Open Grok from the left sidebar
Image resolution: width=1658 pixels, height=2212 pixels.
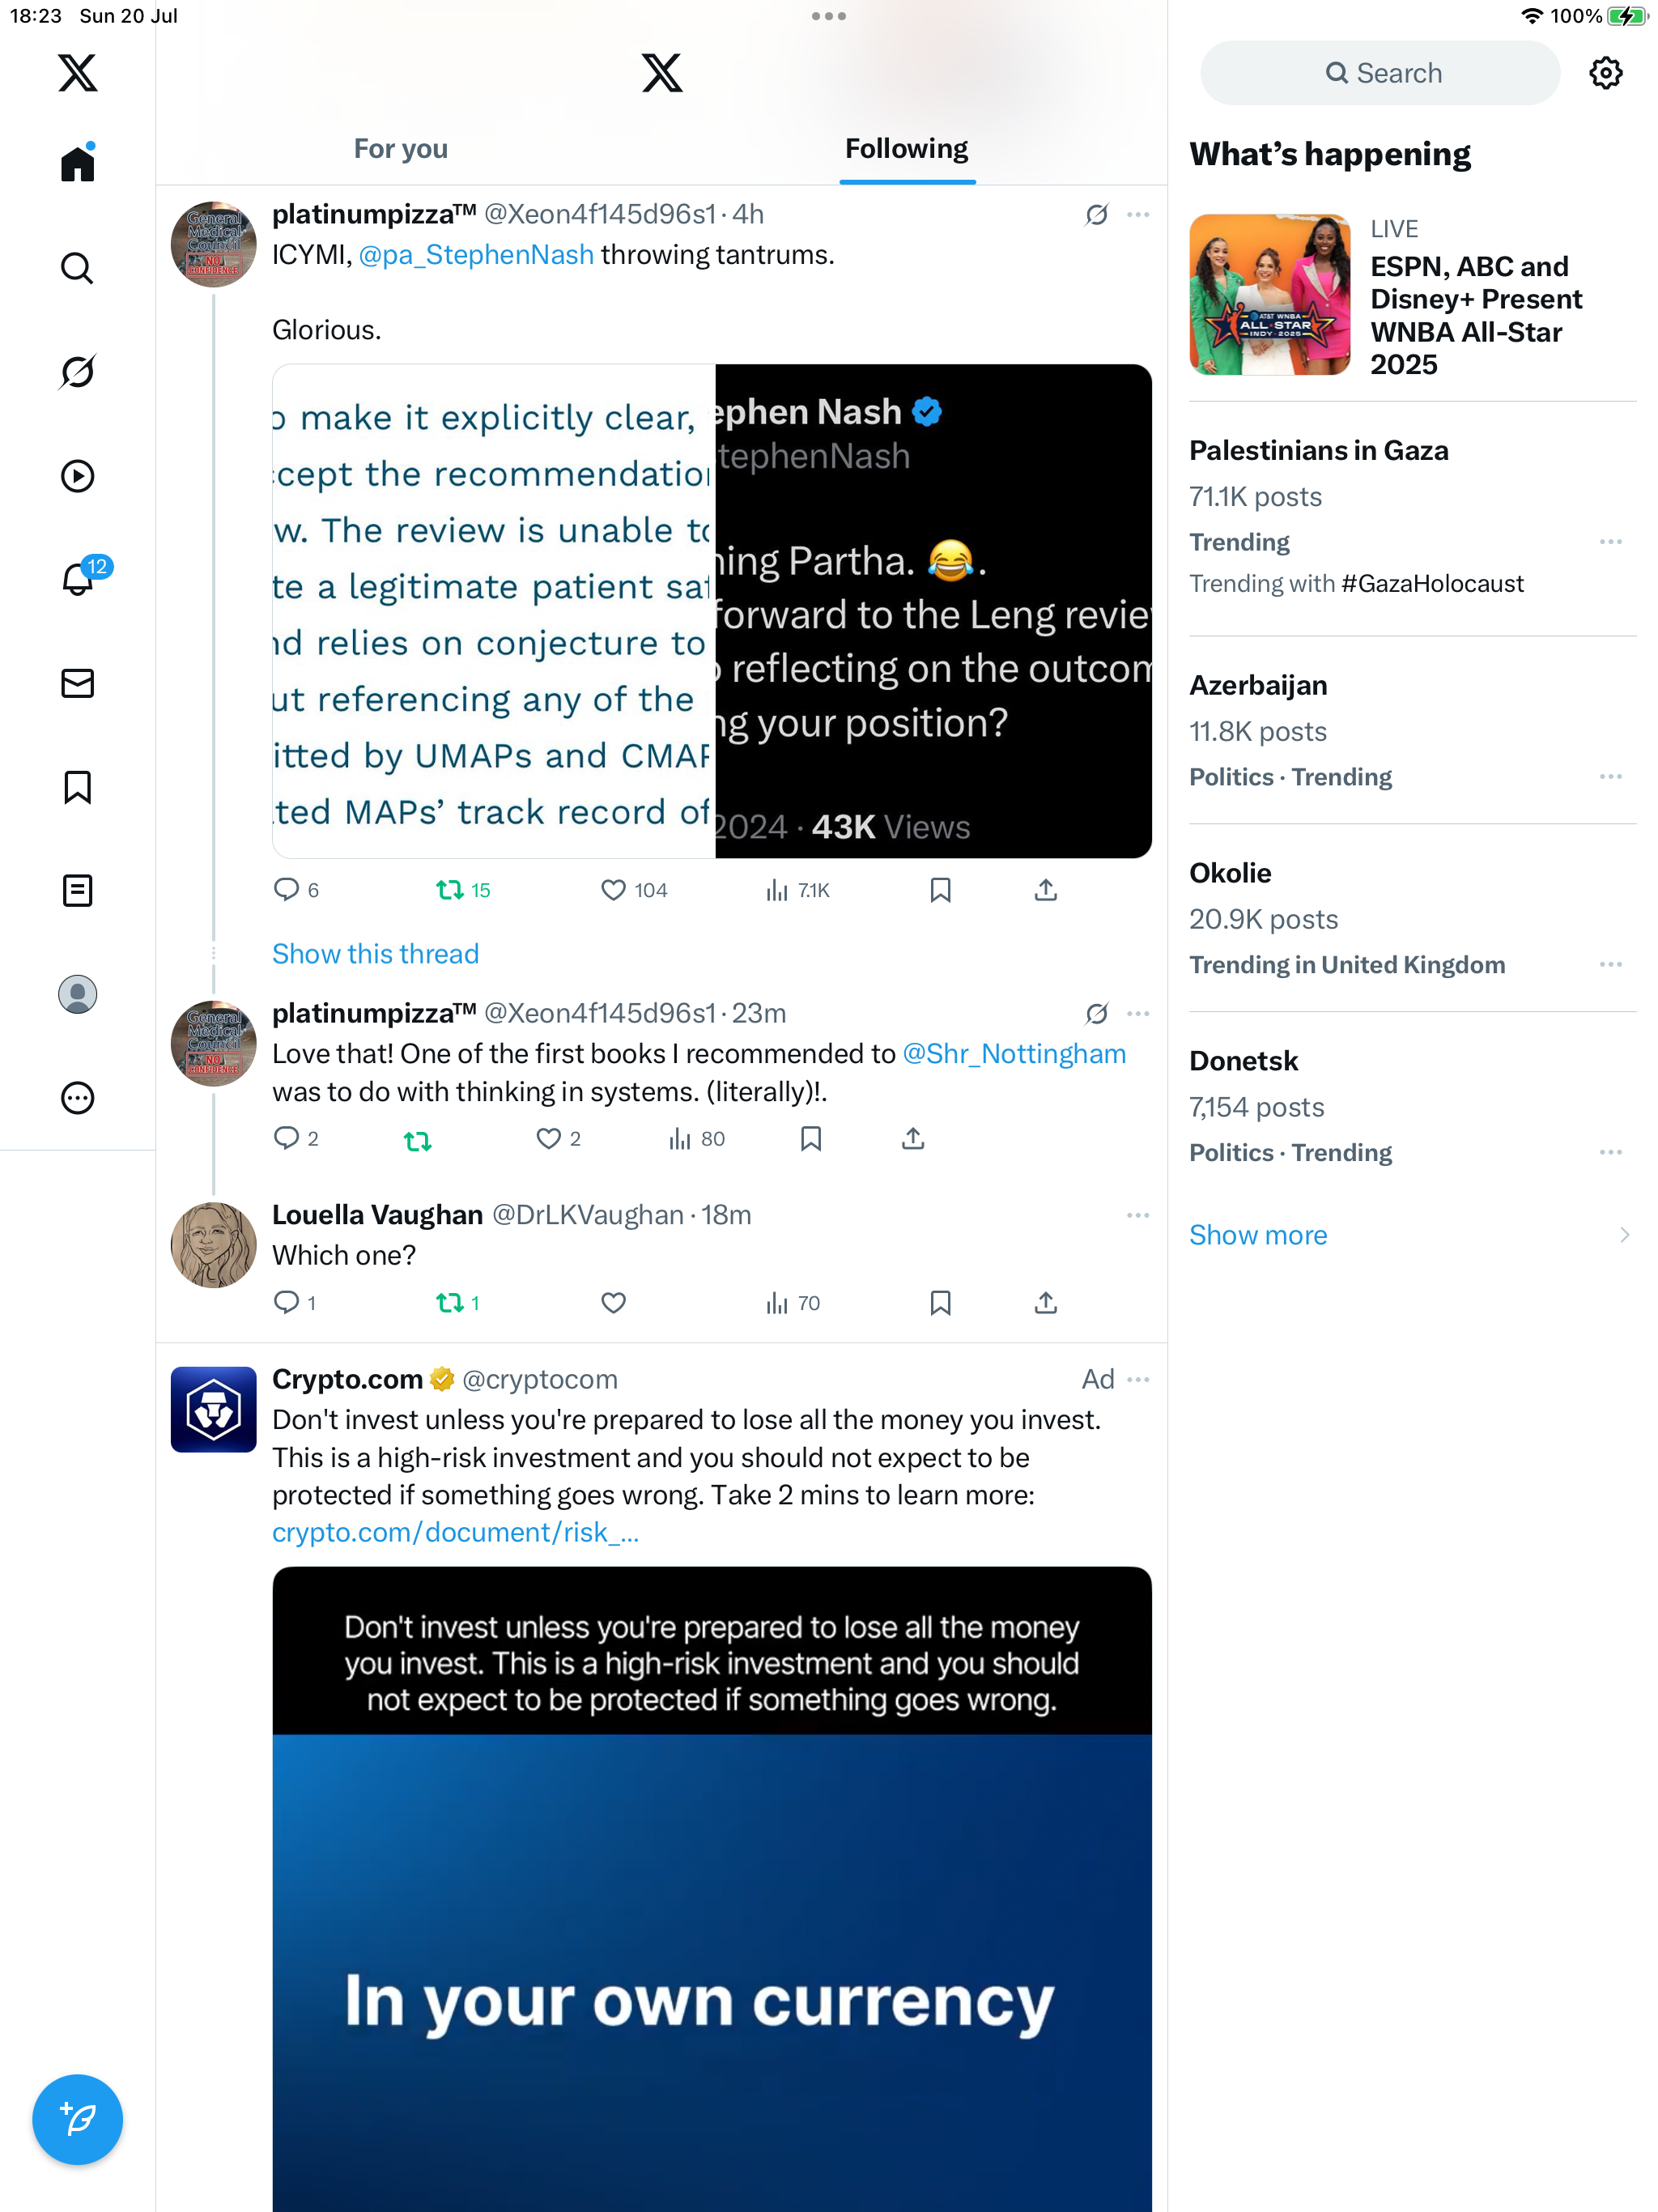click(x=77, y=372)
